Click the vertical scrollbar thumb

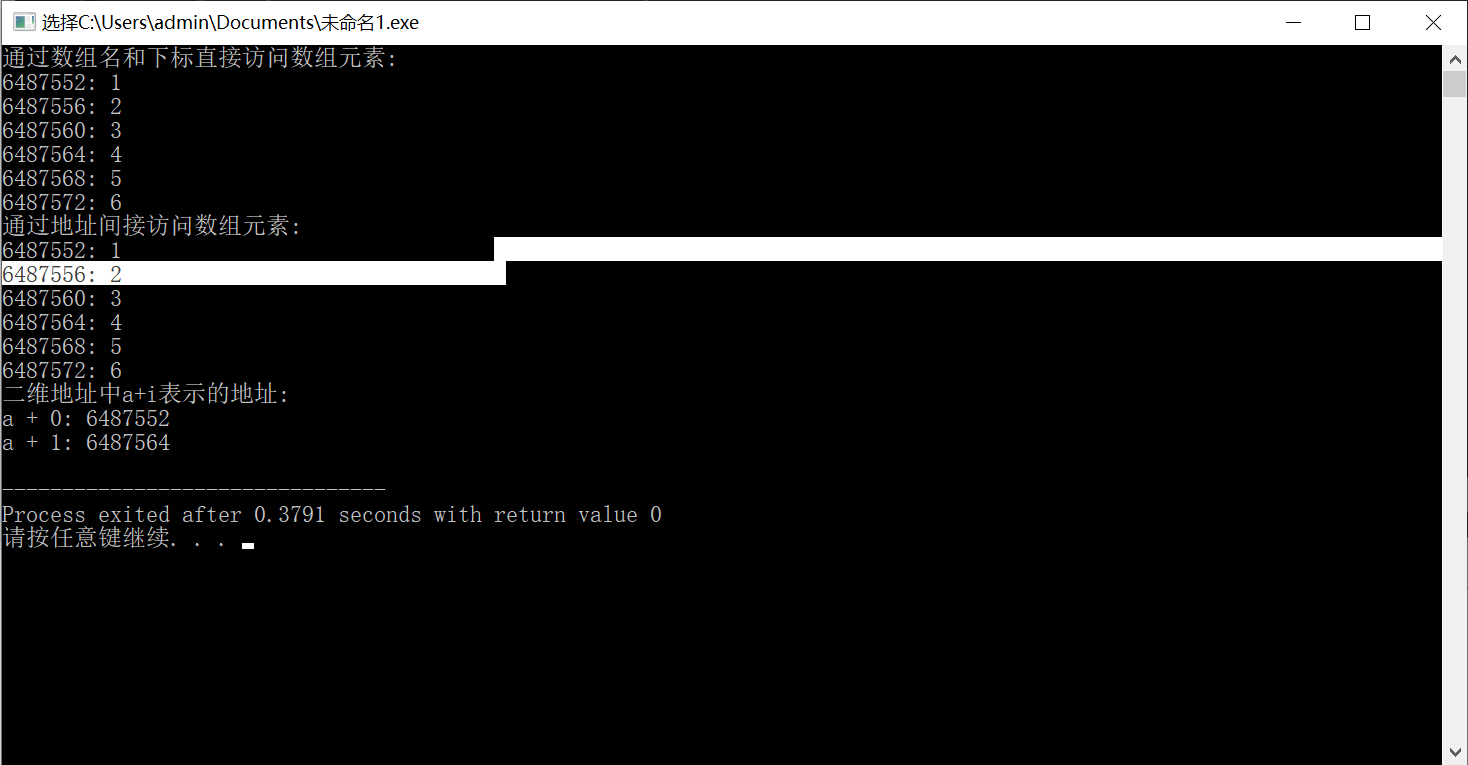1454,84
